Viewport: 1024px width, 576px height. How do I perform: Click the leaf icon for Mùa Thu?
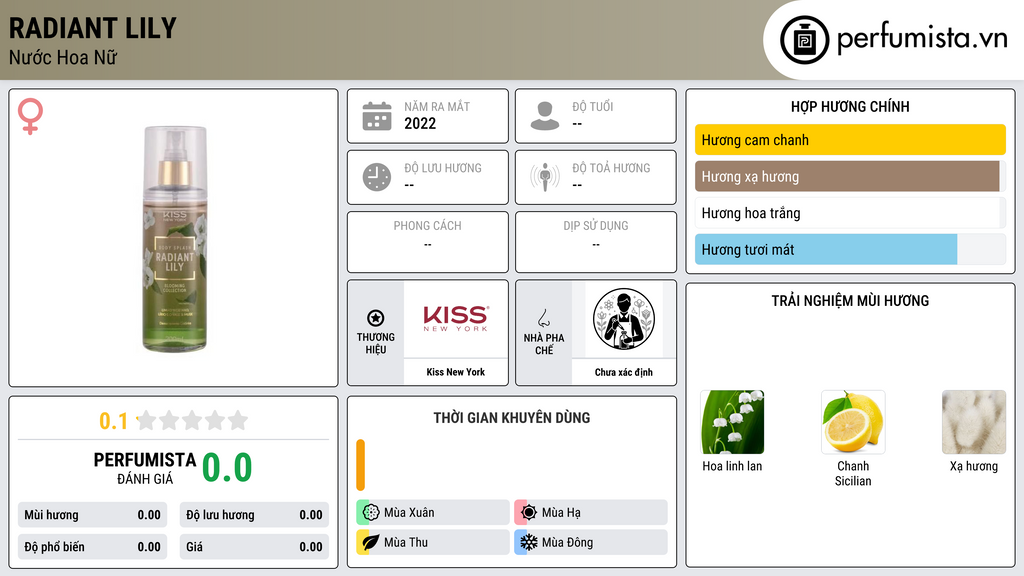pos(370,542)
